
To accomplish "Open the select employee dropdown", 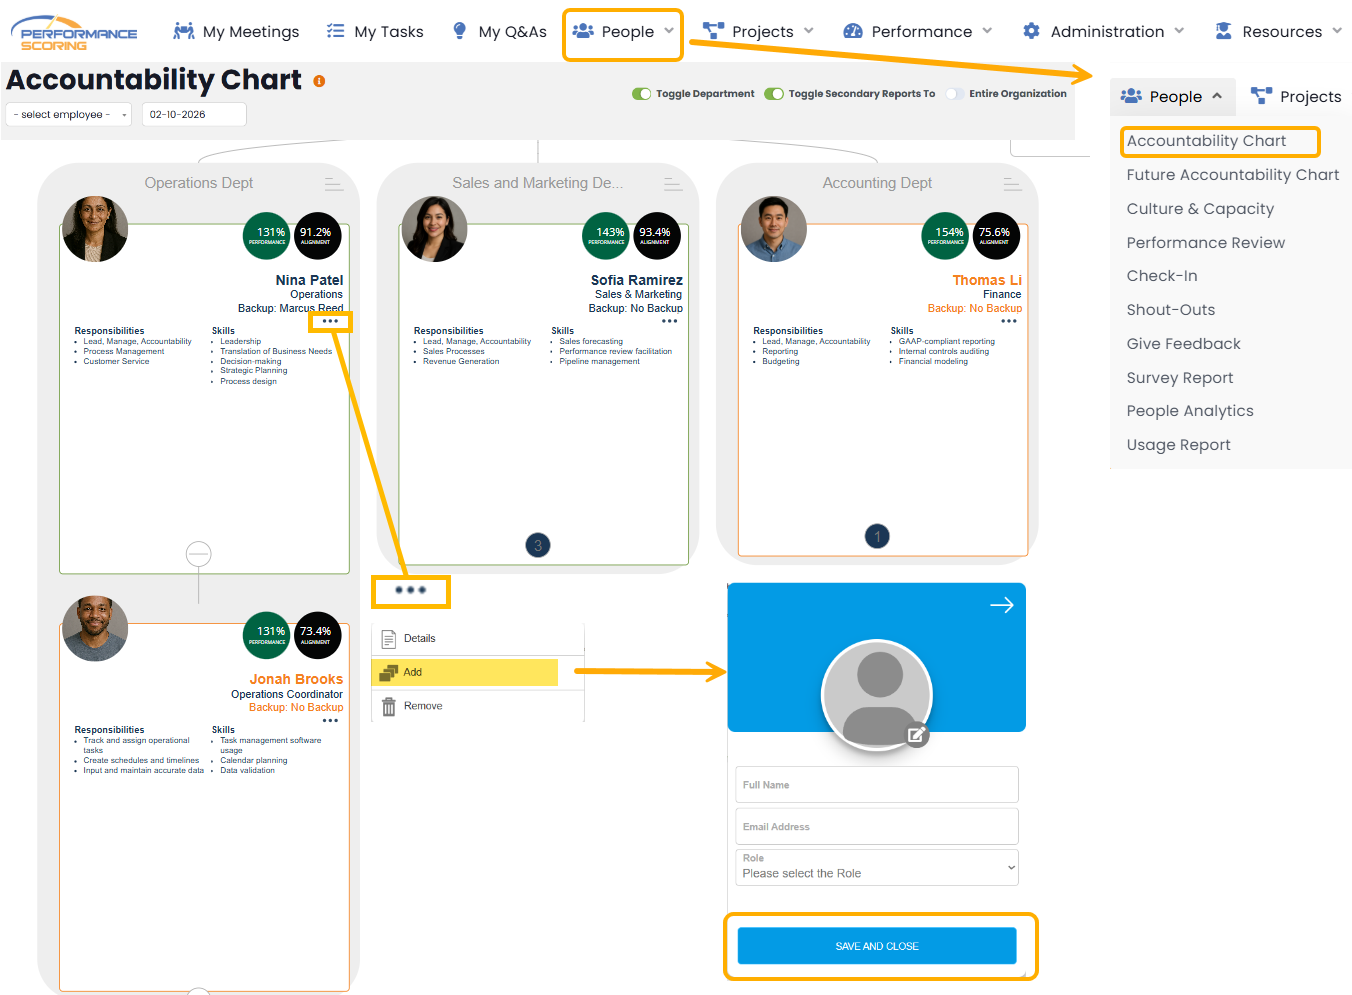I will (69, 115).
